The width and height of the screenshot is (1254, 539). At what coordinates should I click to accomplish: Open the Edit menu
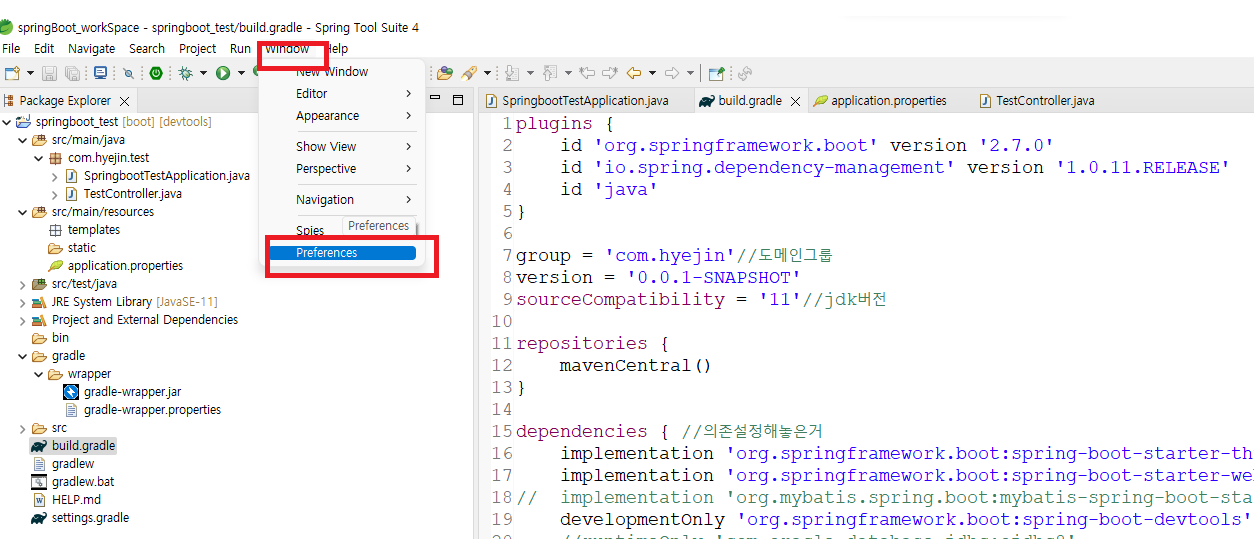(44, 48)
